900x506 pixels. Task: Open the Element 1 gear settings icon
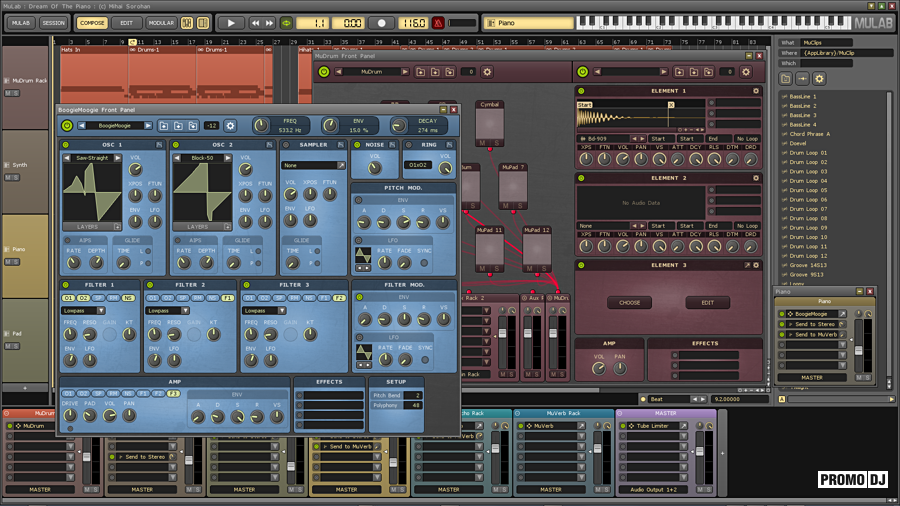tap(754, 90)
